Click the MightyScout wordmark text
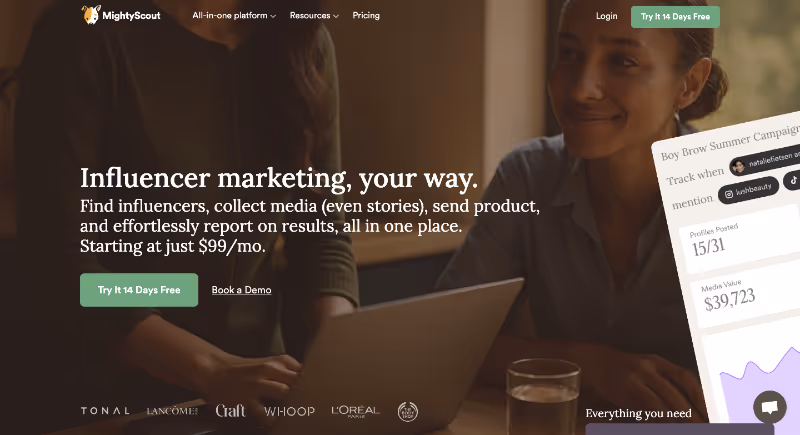The height and width of the screenshot is (435, 800). tap(131, 16)
